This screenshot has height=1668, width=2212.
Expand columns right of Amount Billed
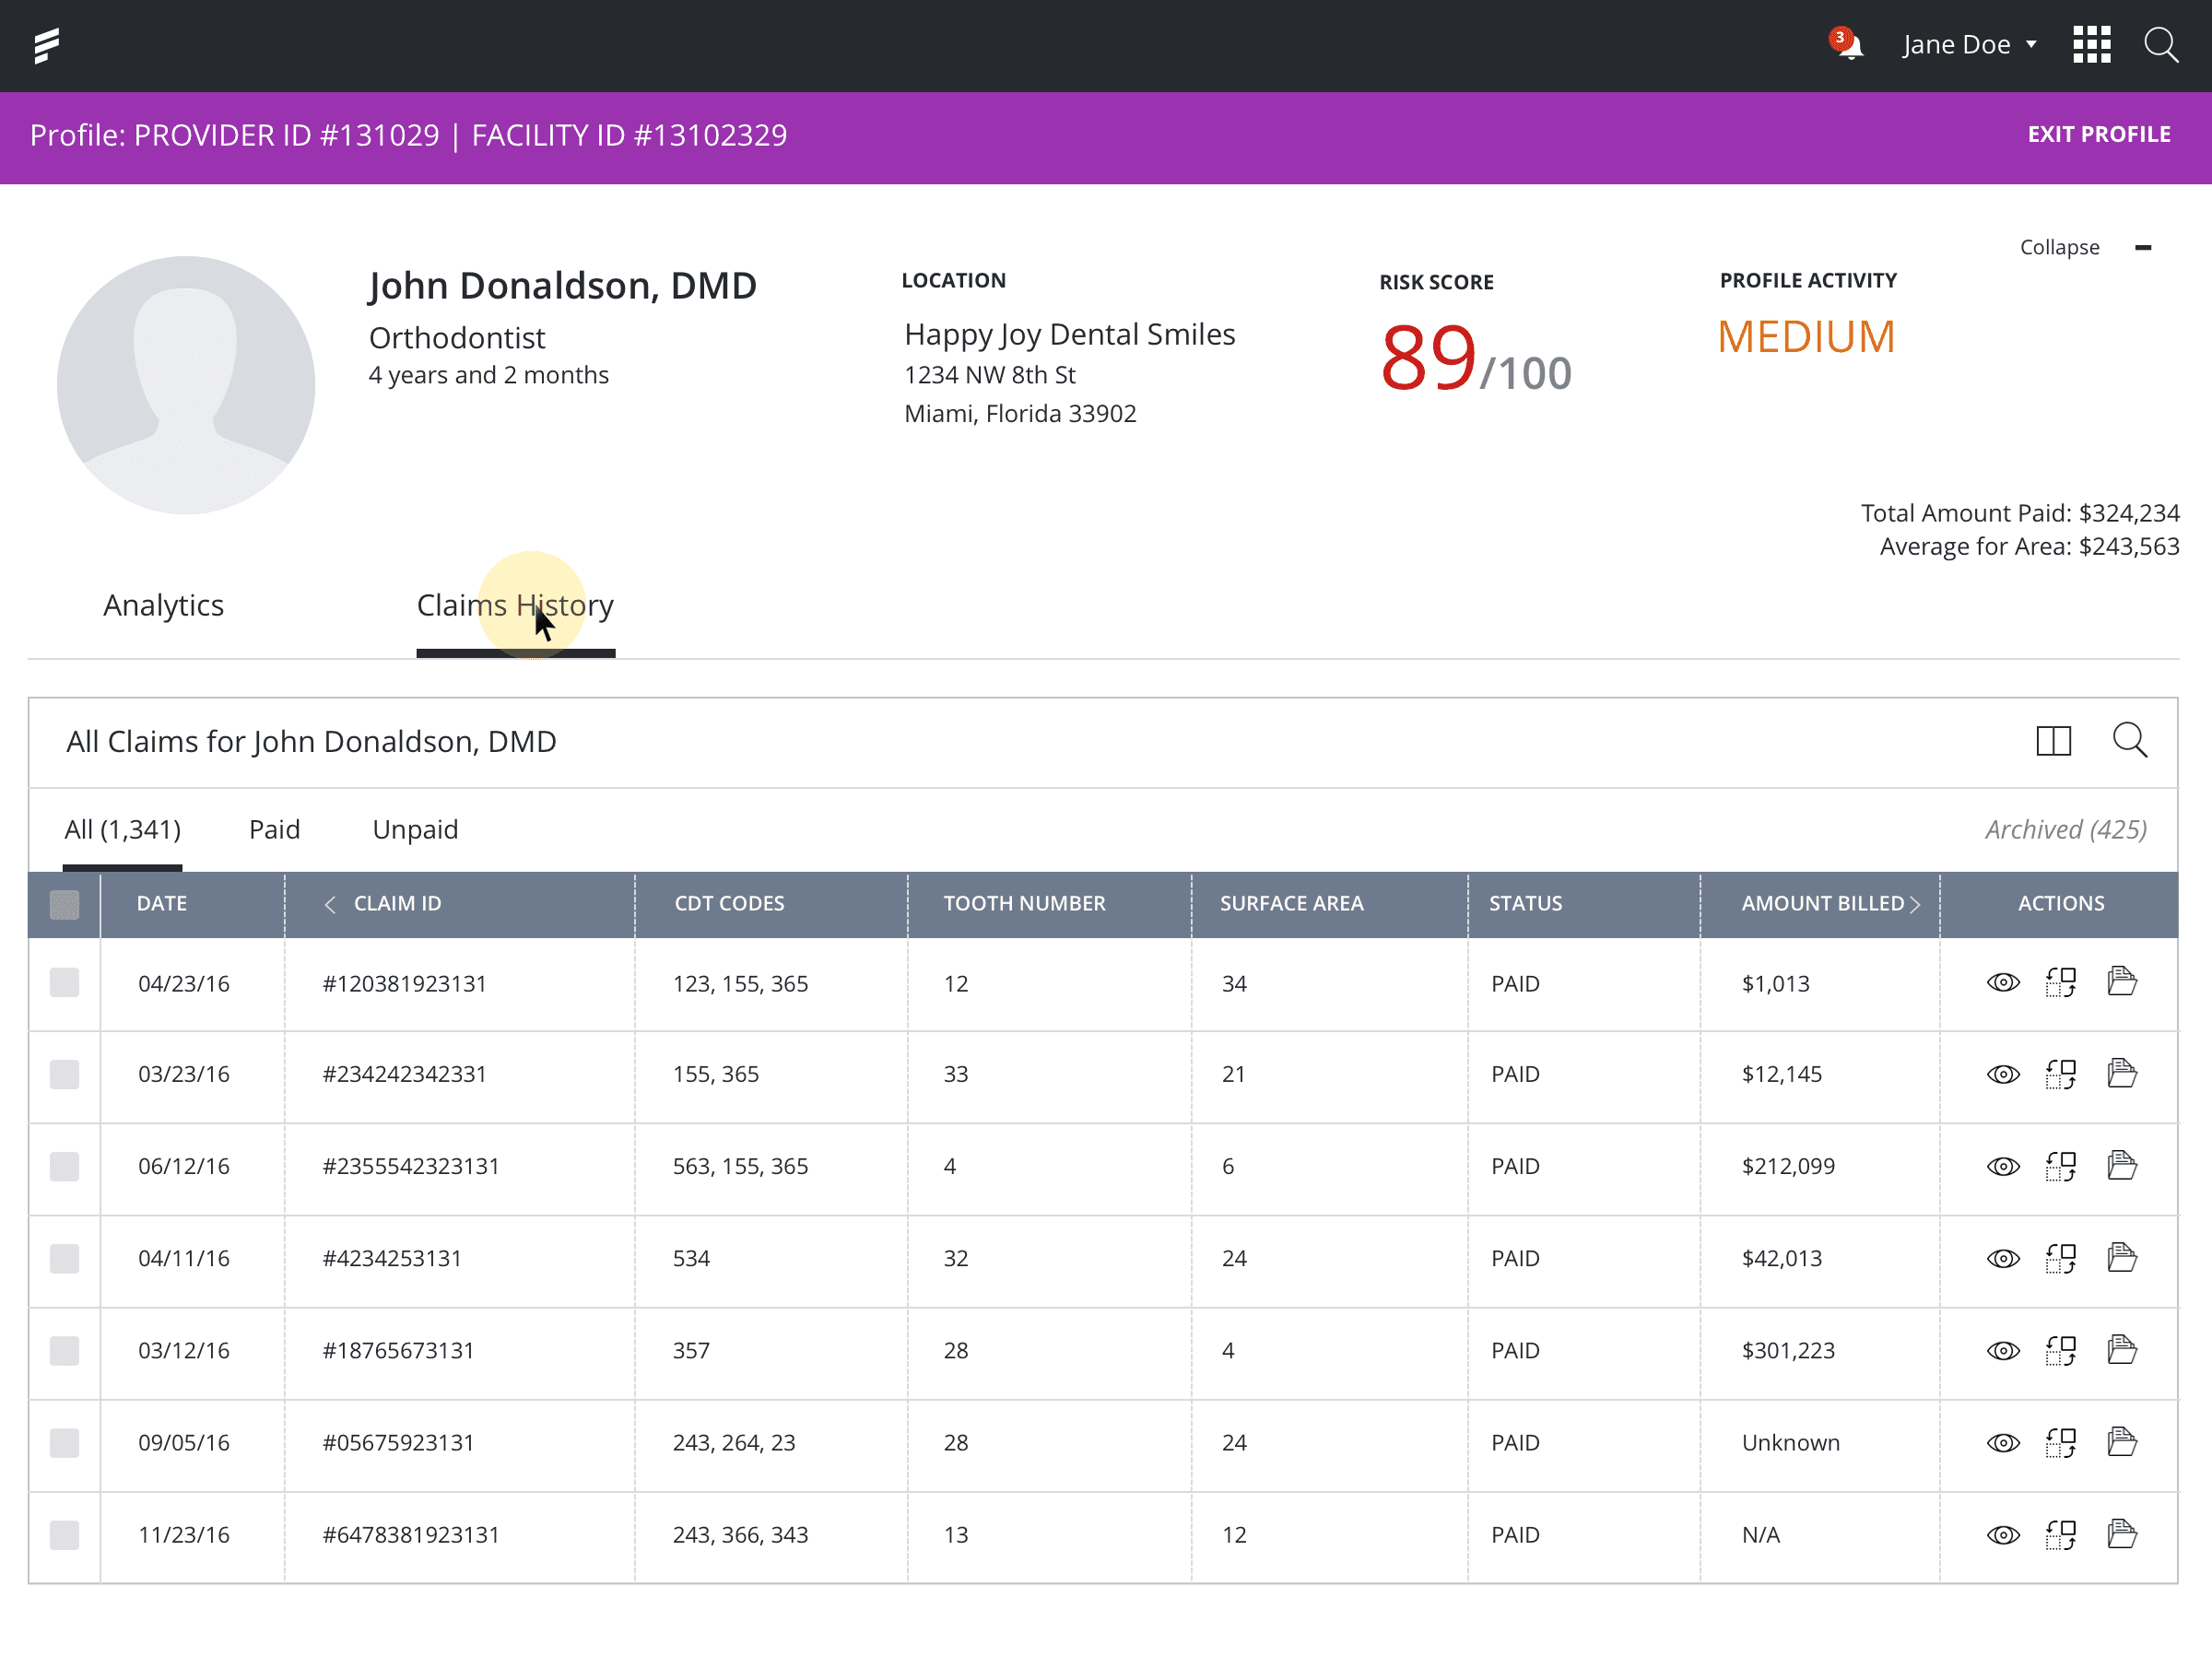point(1914,904)
